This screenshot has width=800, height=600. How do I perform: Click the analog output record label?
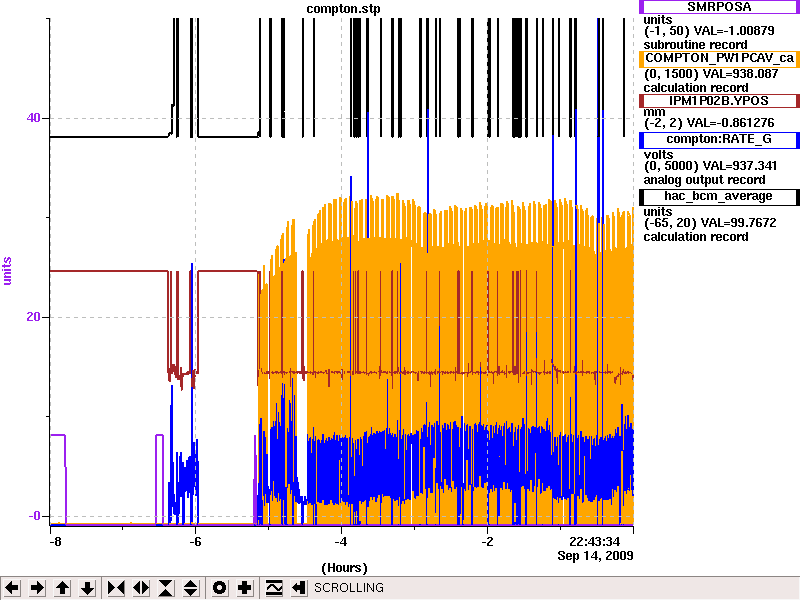coord(705,180)
